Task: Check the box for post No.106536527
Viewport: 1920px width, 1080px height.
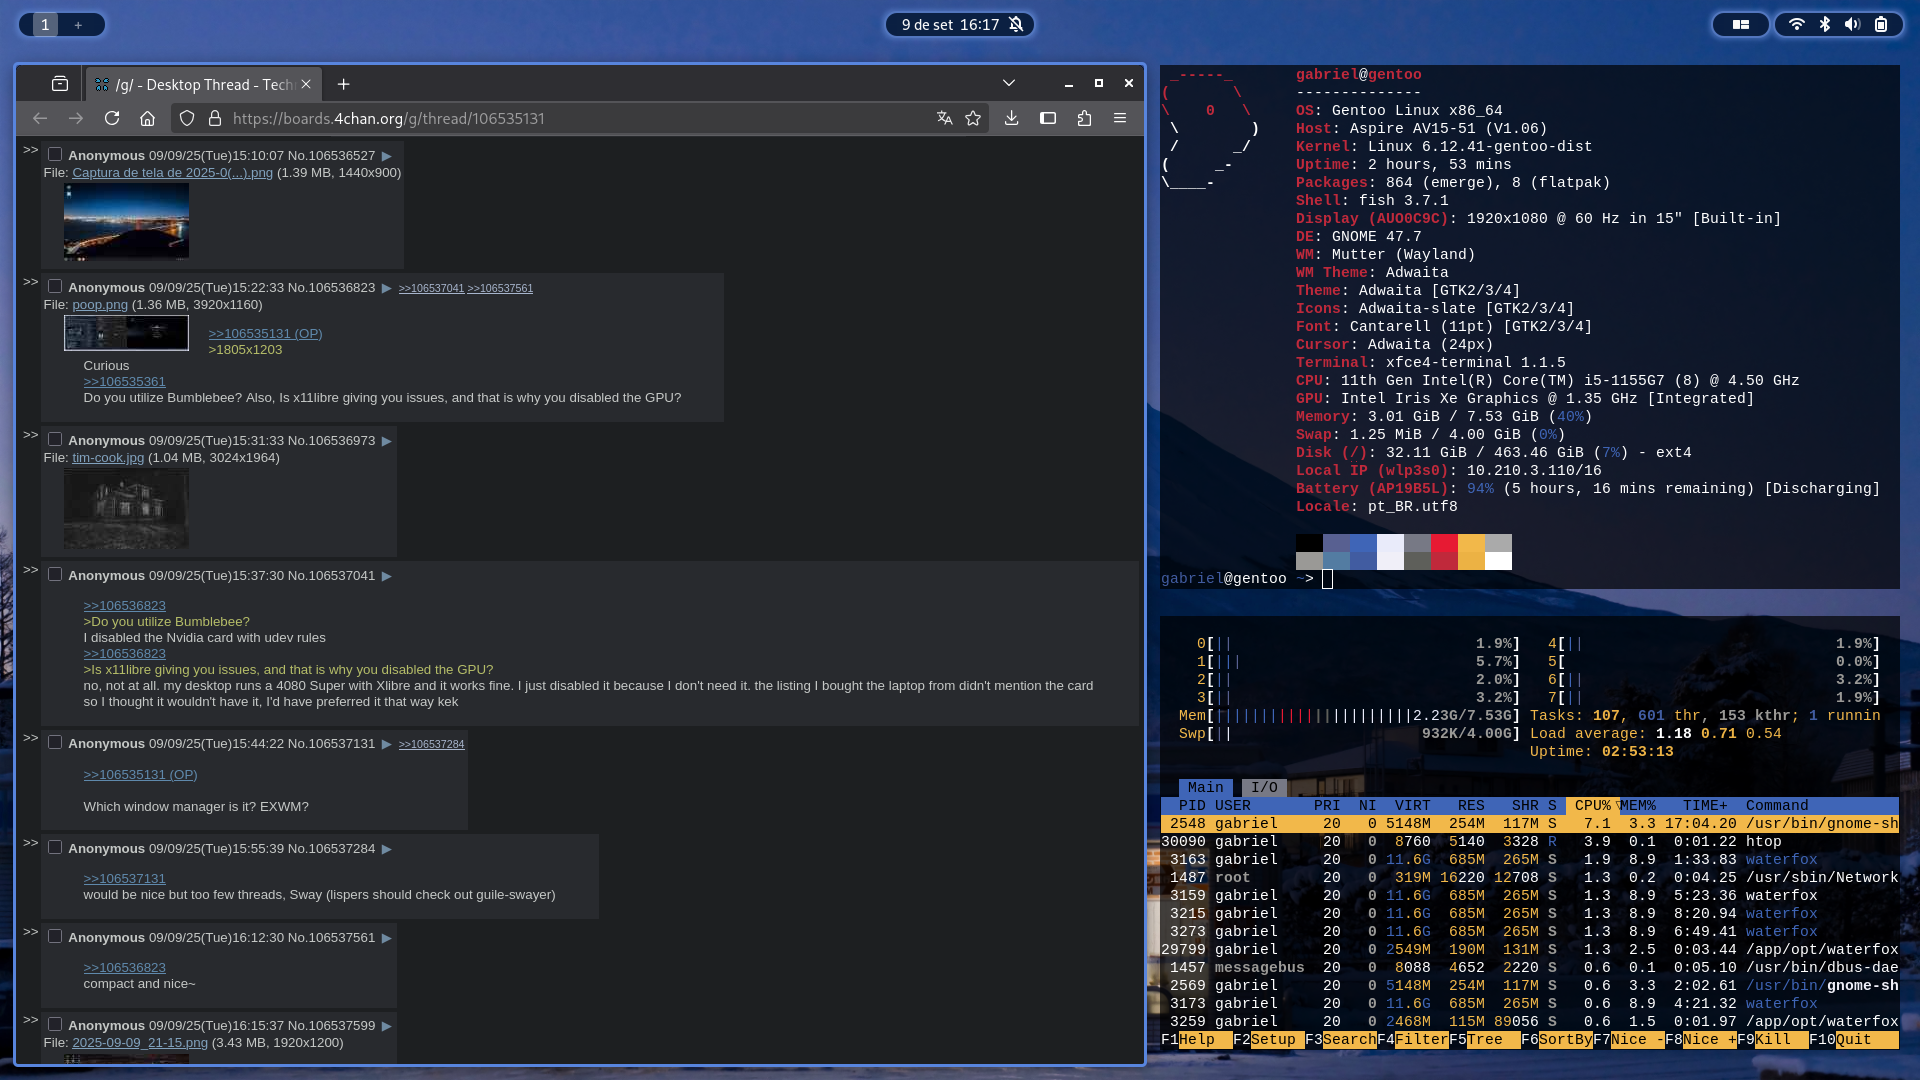Action: click(55, 155)
